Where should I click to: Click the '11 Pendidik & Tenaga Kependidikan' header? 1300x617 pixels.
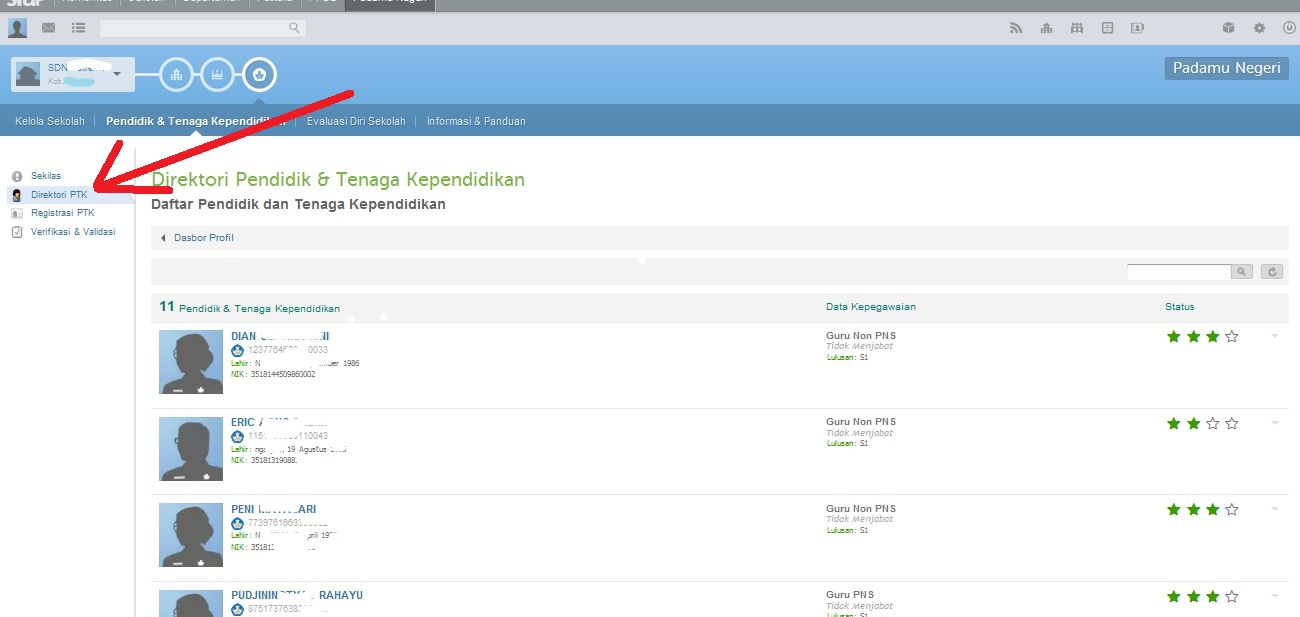click(x=250, y=308)
